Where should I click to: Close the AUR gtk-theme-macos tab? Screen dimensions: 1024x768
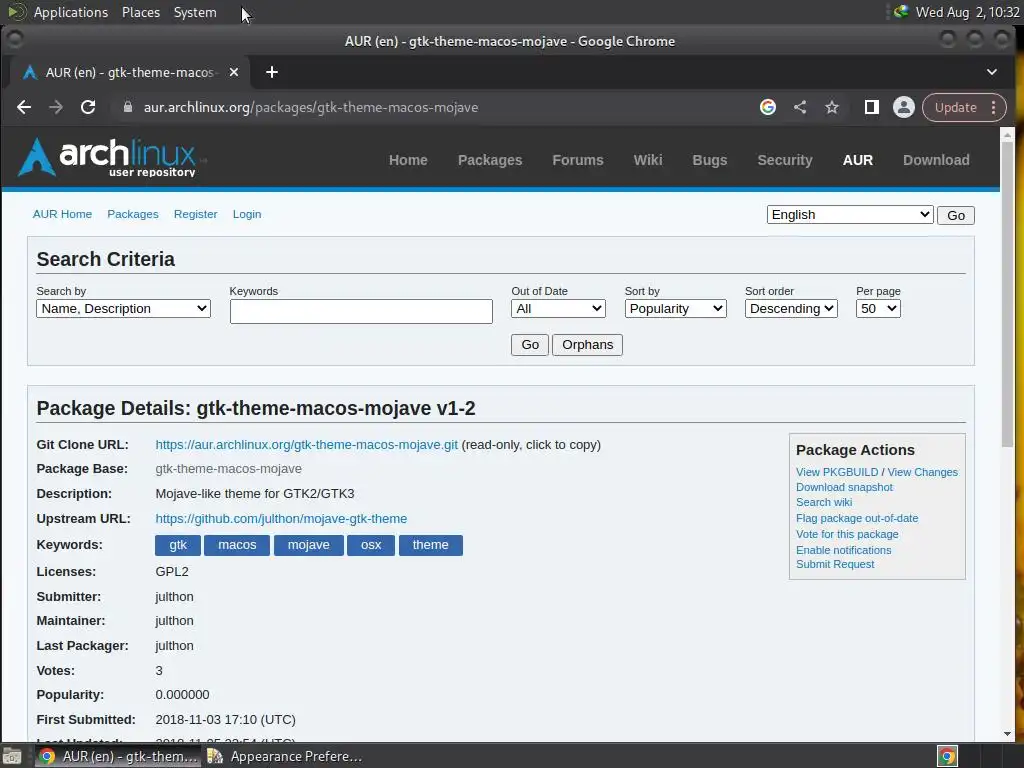click(234, 72)
